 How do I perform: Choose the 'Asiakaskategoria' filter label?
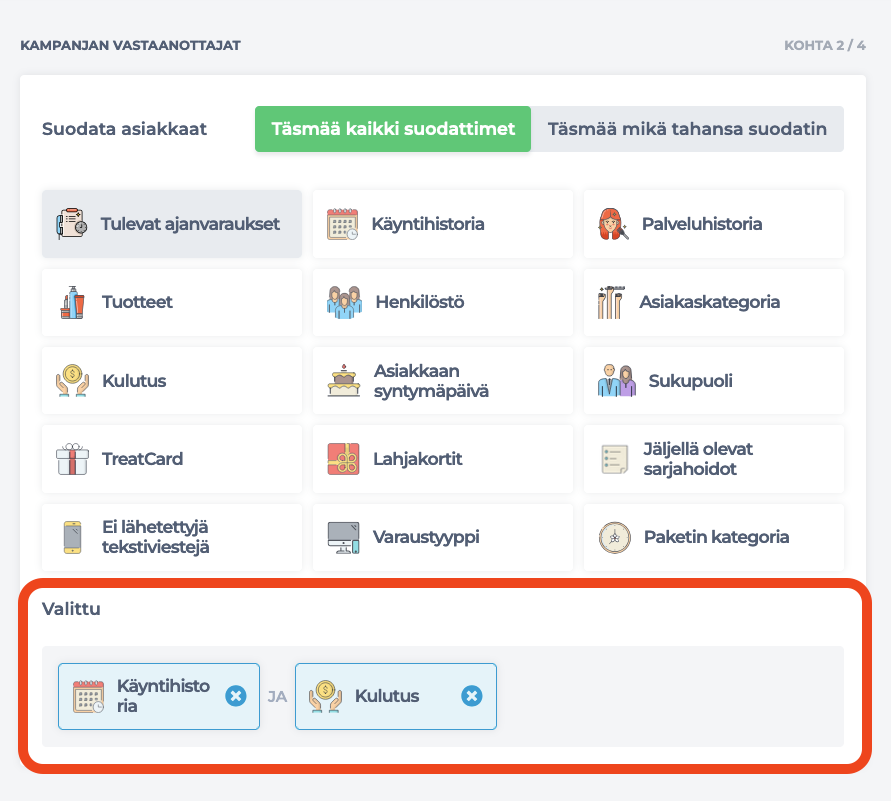pos(710,302)
